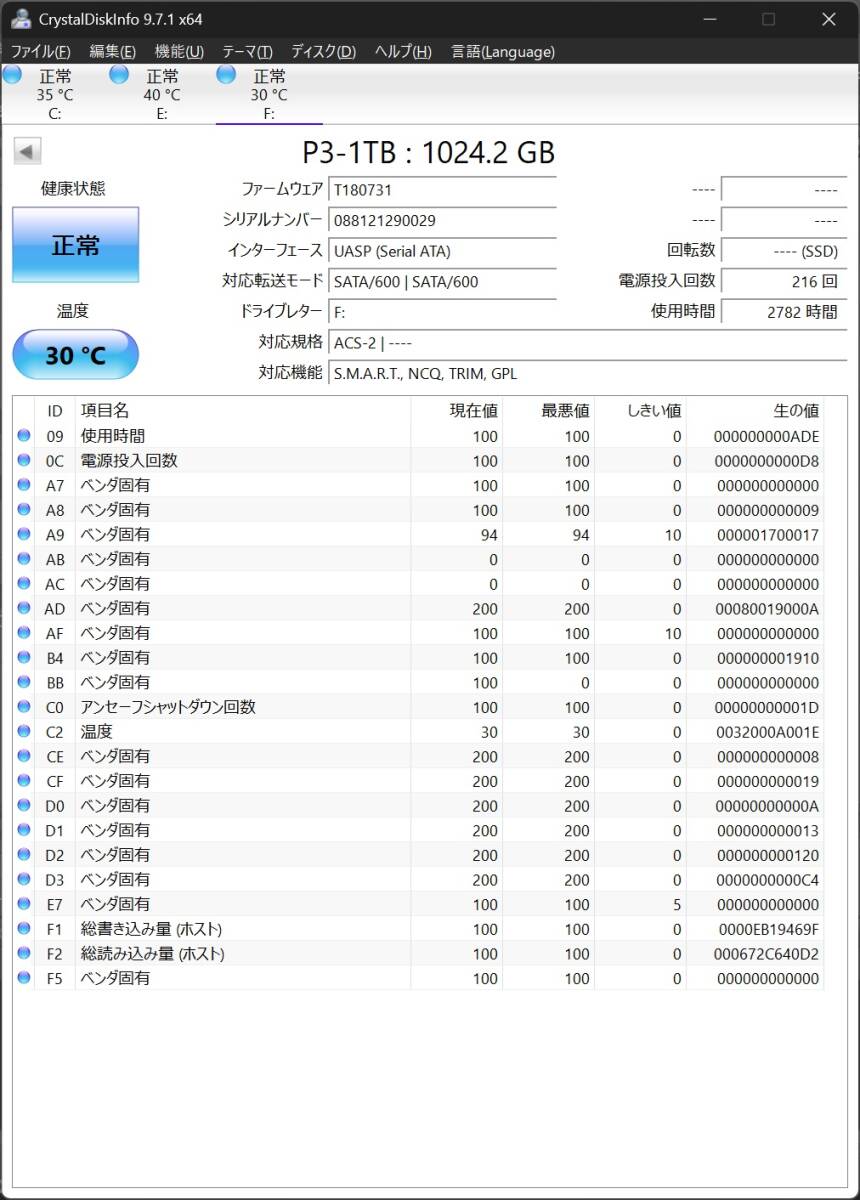Click status orb of attribute F5 row
Viewport: 860px width, 1200px height.
click(24, 978)
